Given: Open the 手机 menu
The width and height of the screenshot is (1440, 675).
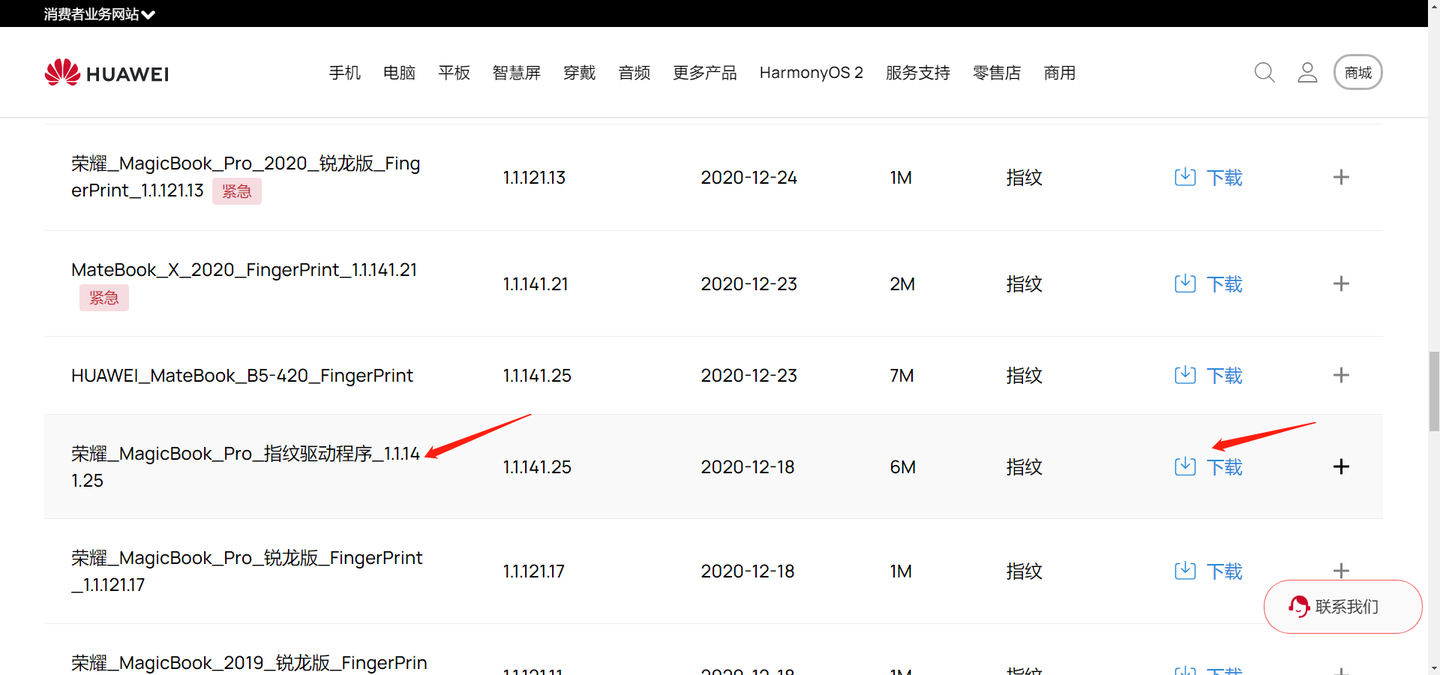Looking at the screenshot, I should point(345,73).
